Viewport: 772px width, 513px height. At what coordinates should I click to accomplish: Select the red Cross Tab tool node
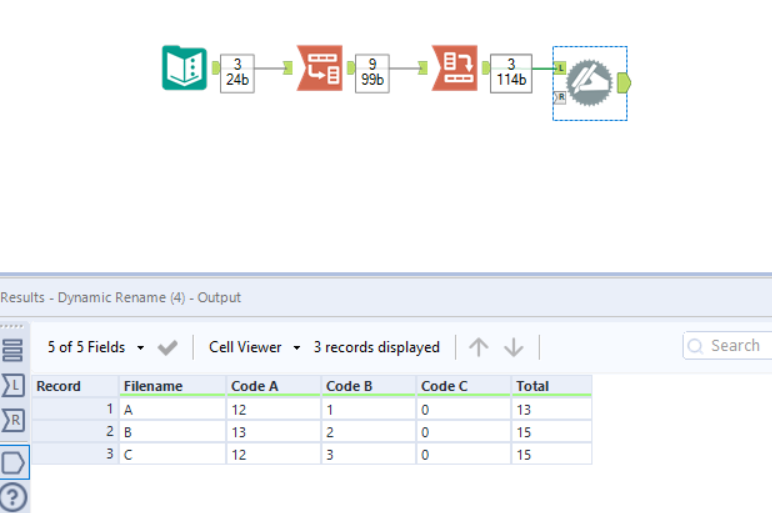(x=454, y=68)
